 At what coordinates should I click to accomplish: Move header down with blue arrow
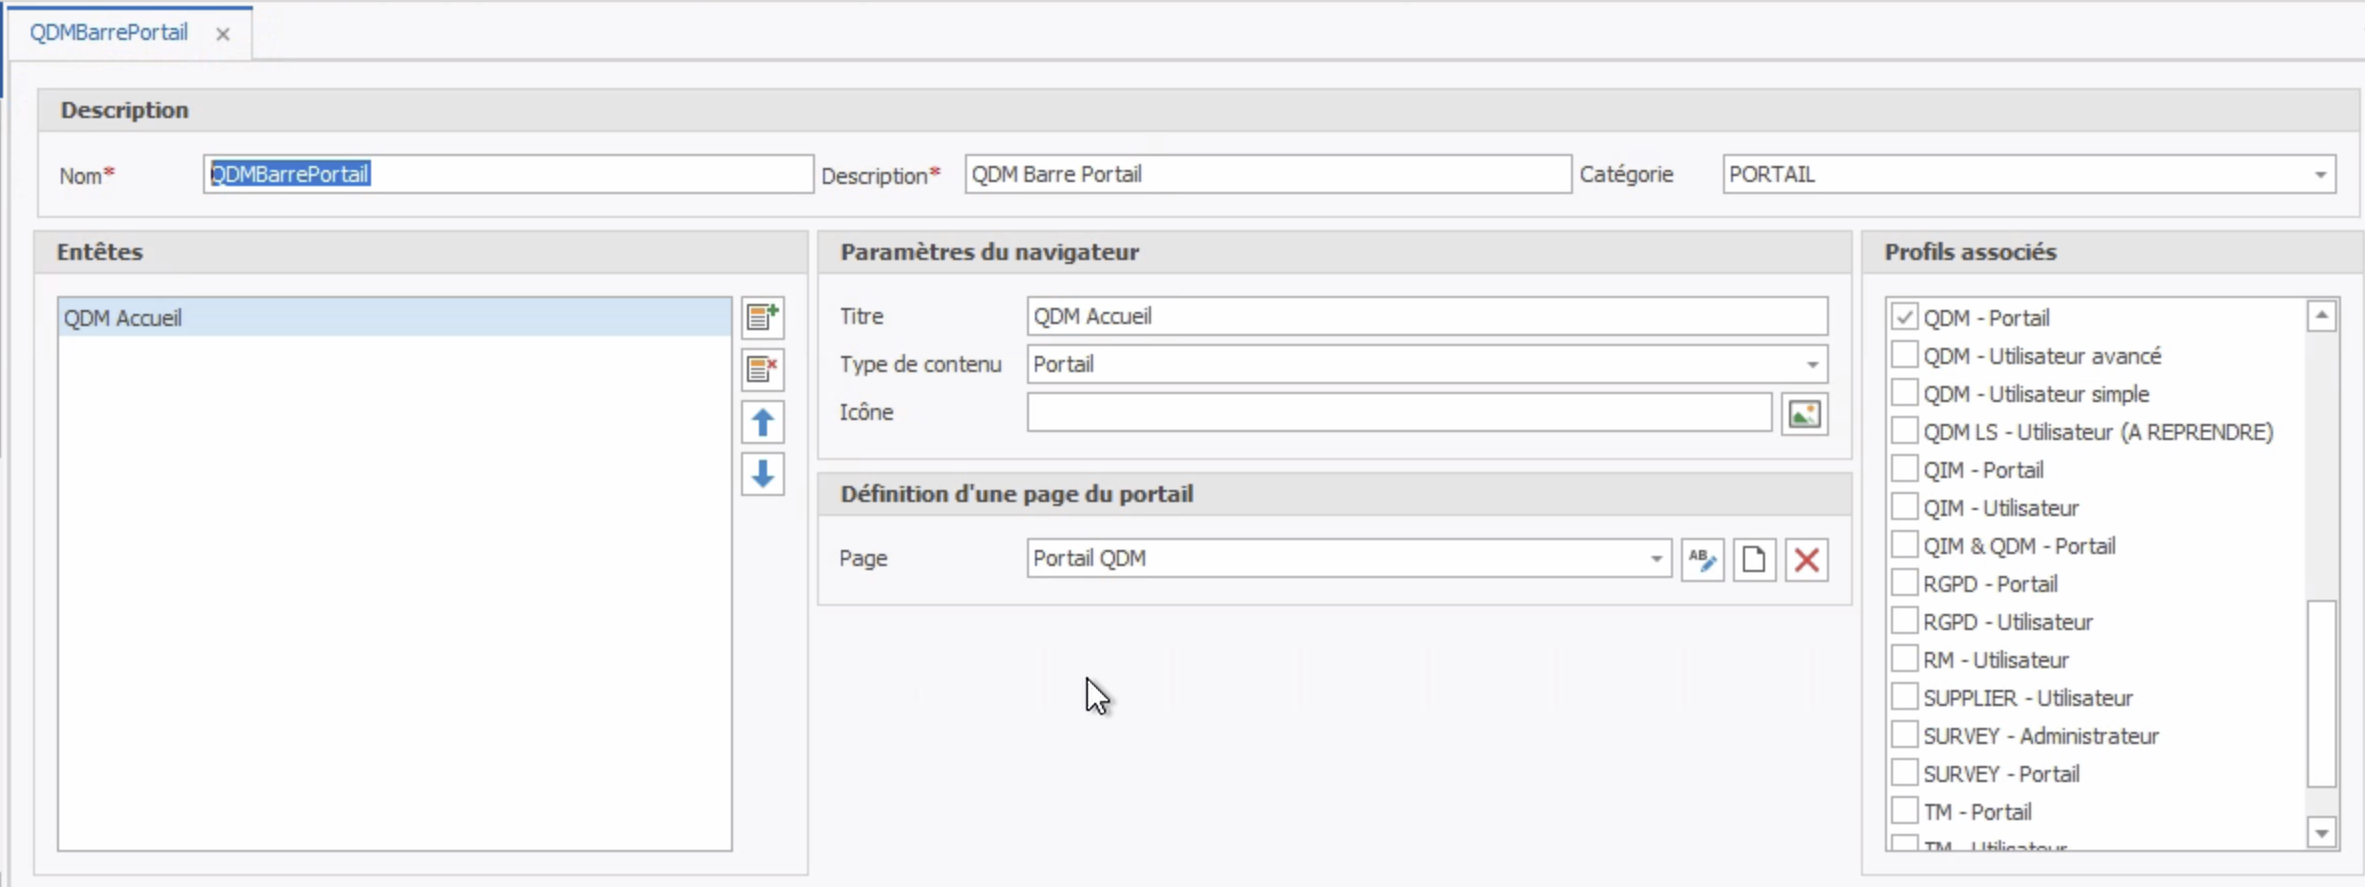762,474
